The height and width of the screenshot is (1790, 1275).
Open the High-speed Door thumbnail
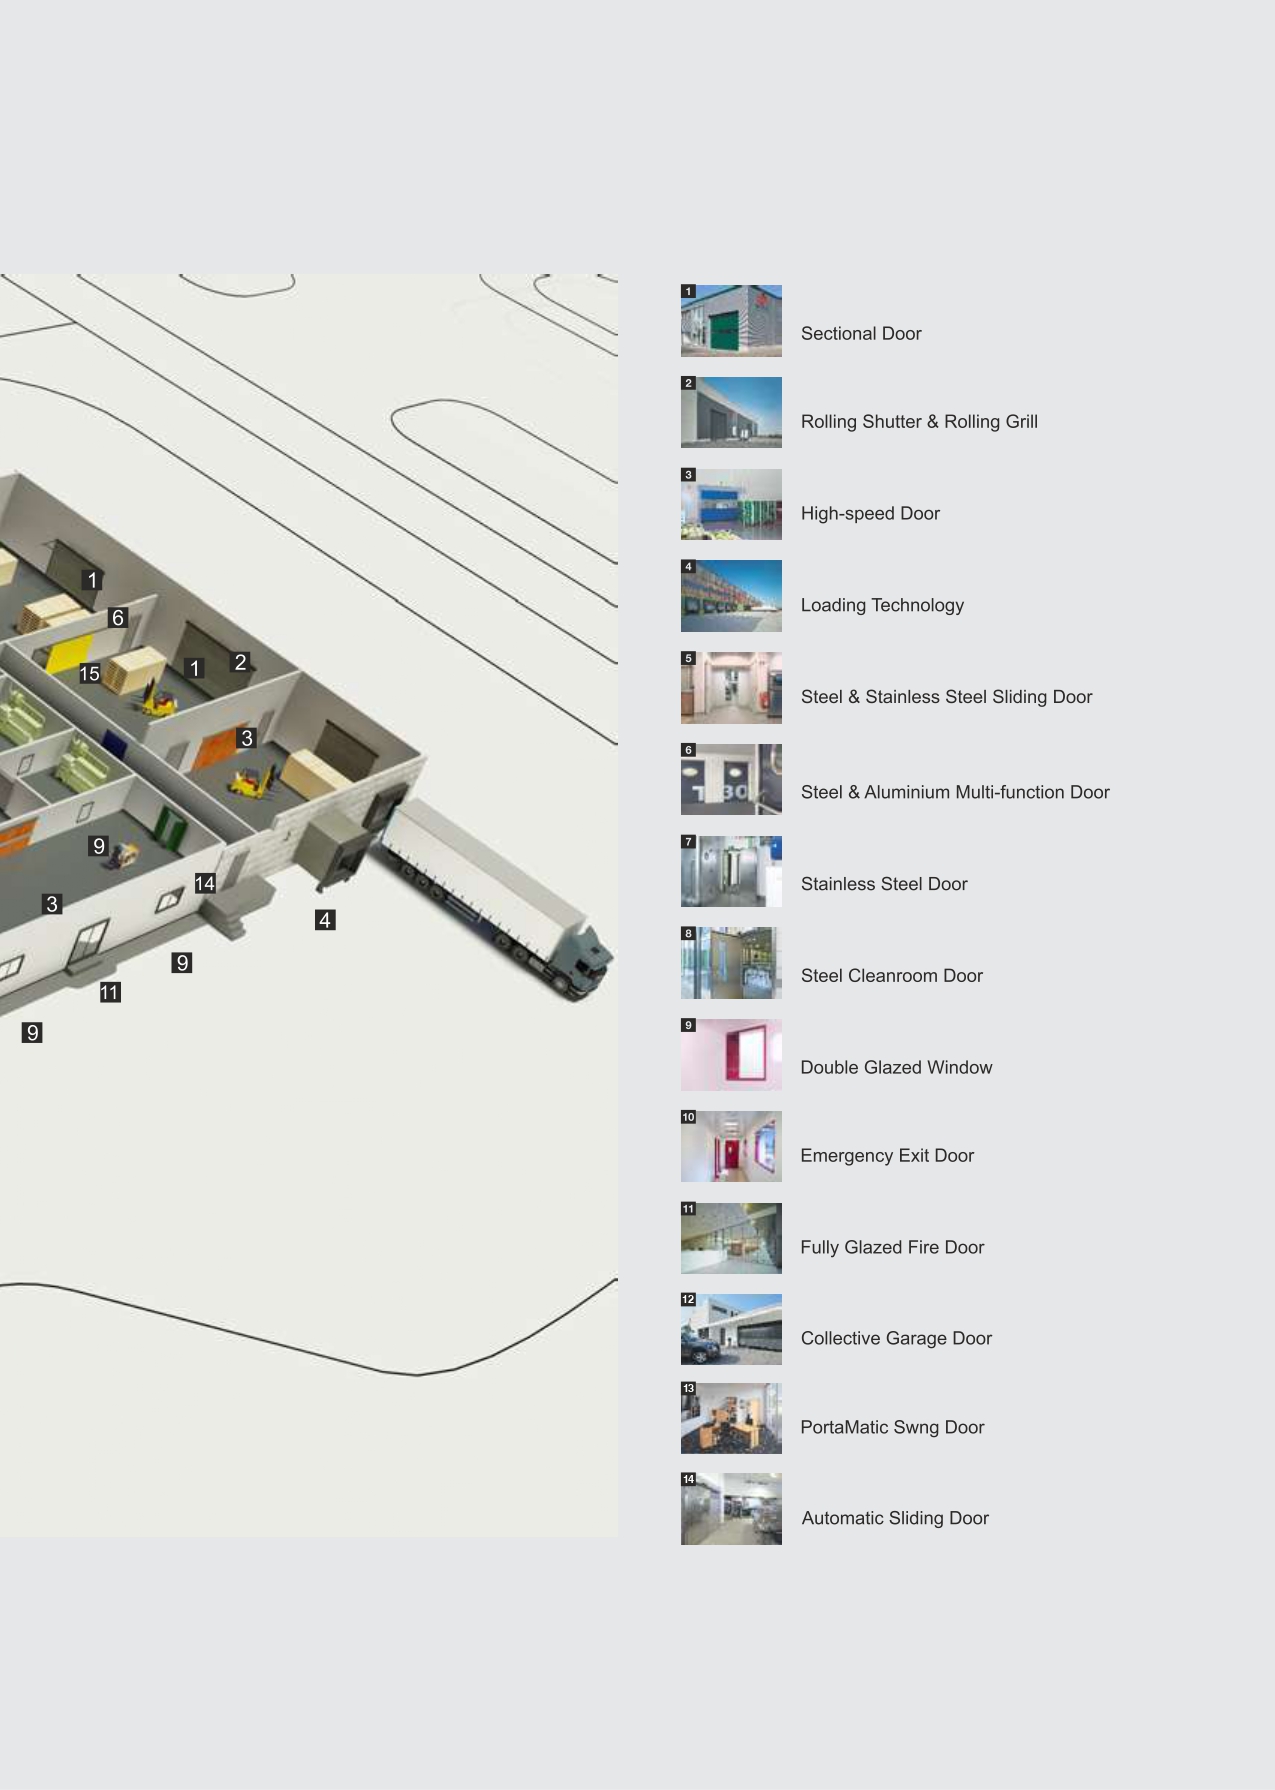point(731,504)
